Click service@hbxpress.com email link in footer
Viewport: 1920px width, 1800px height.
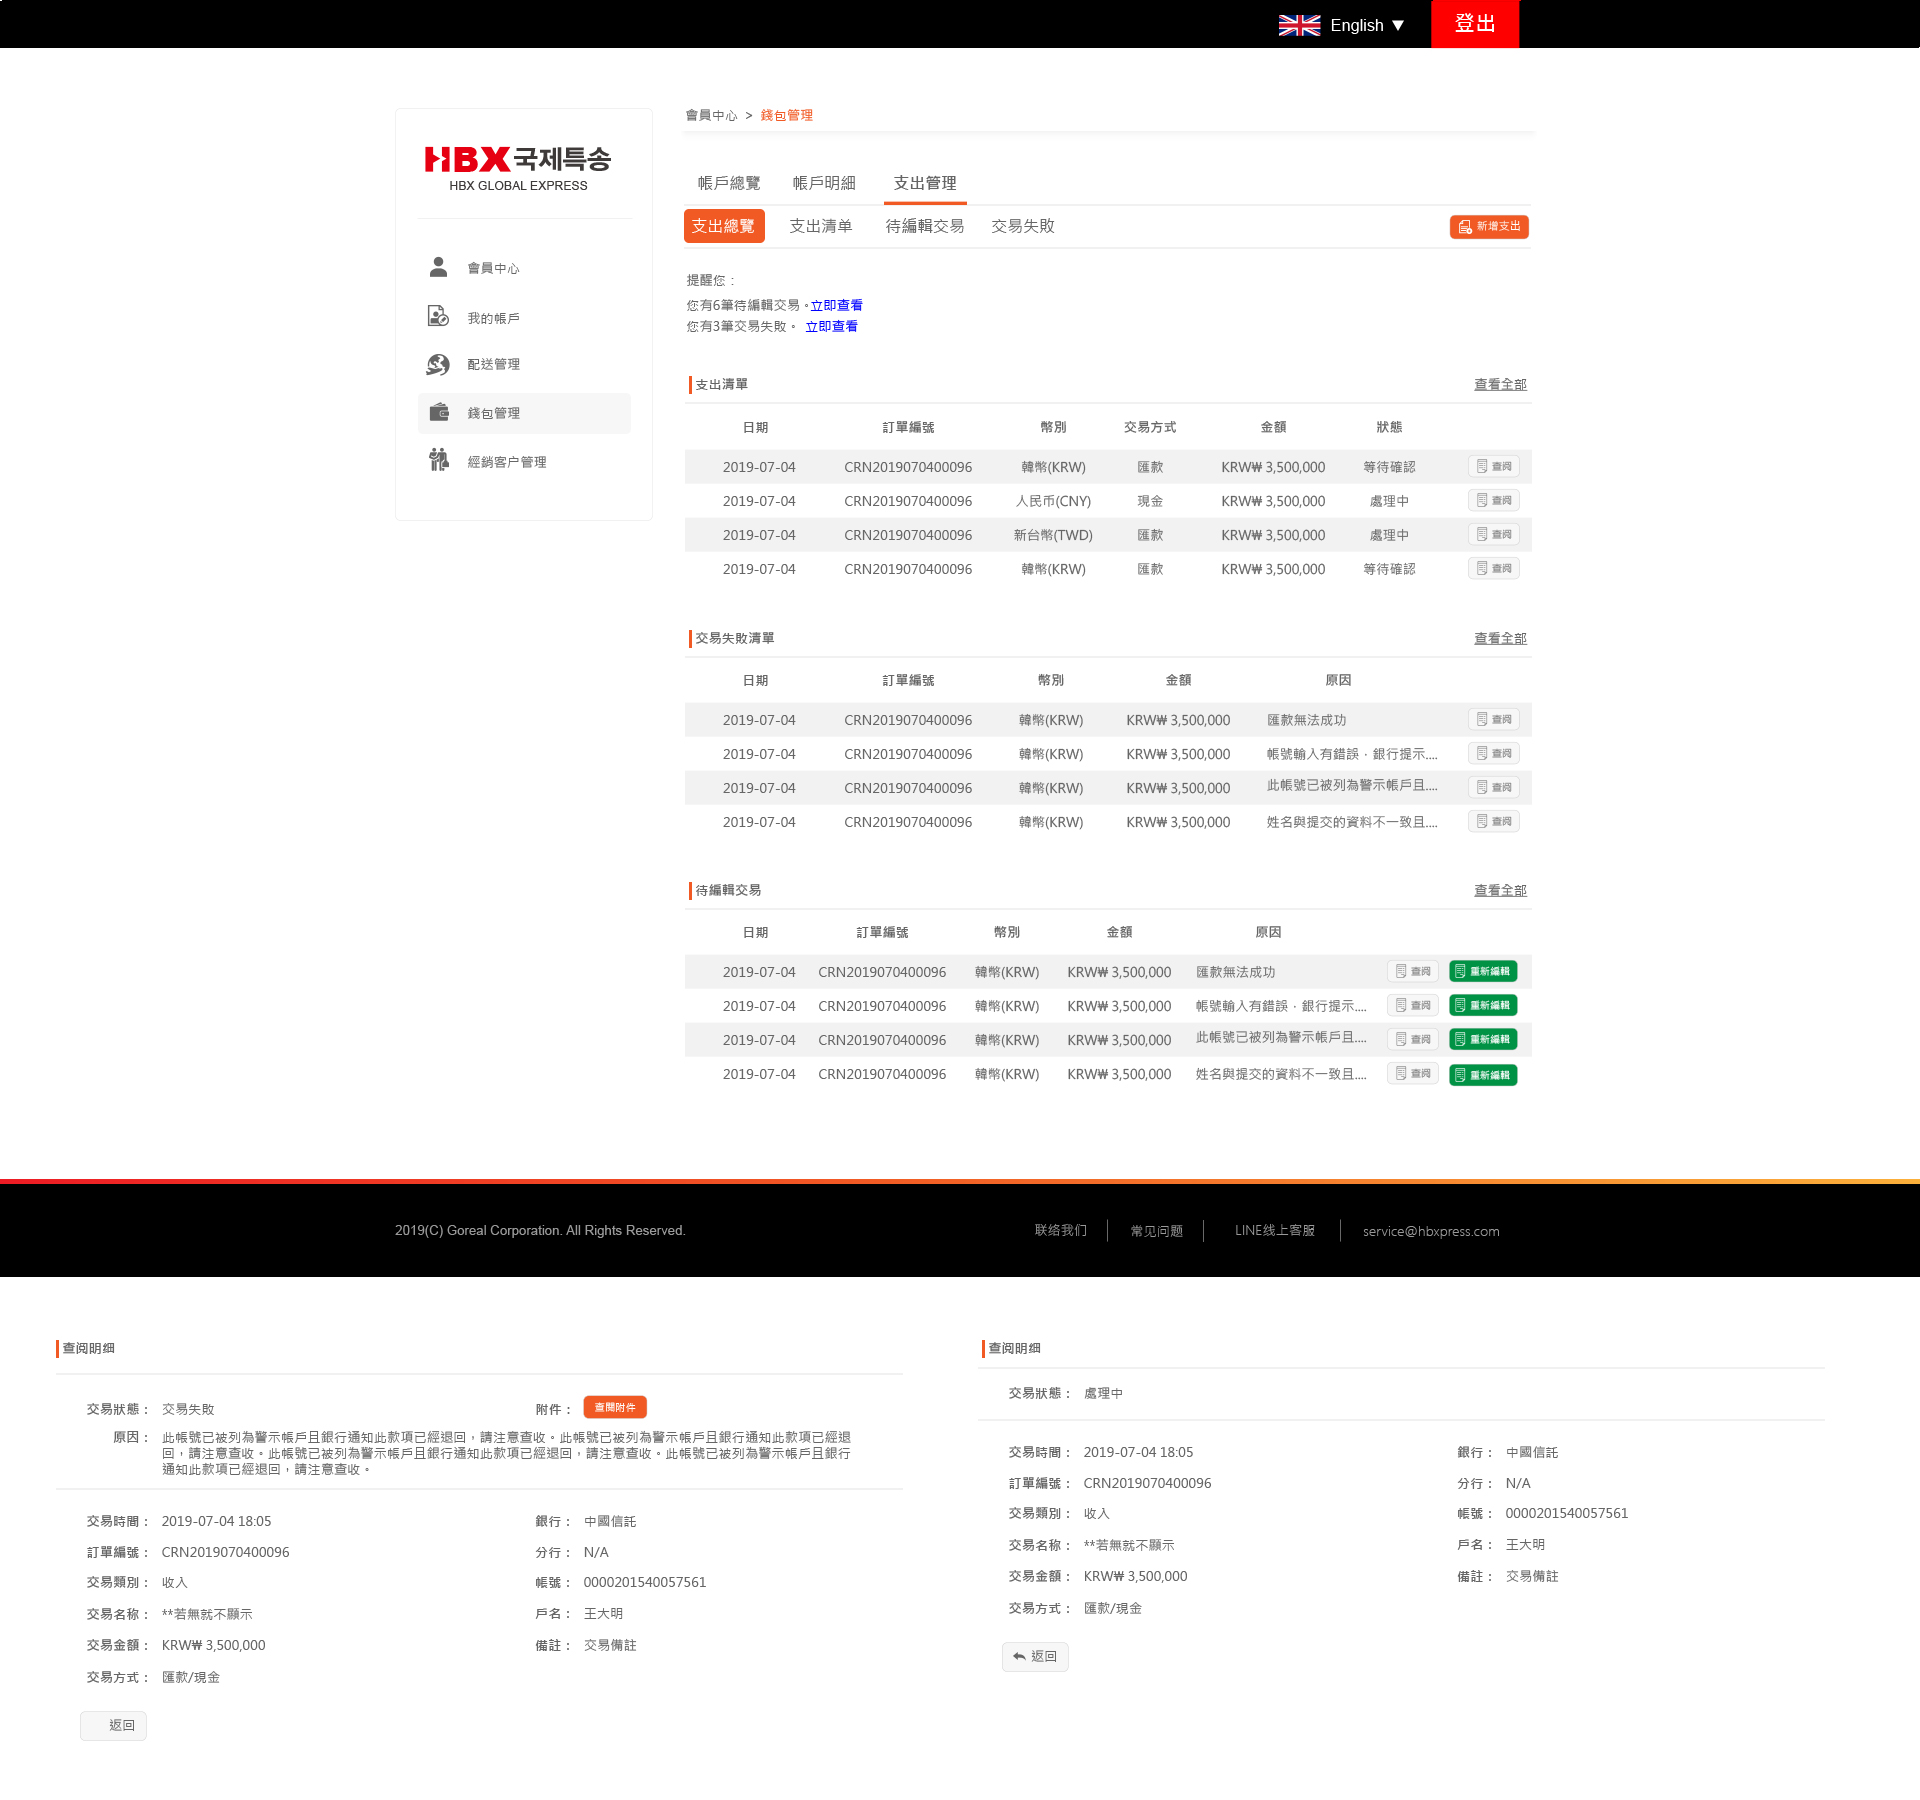click(1430, 1231)
